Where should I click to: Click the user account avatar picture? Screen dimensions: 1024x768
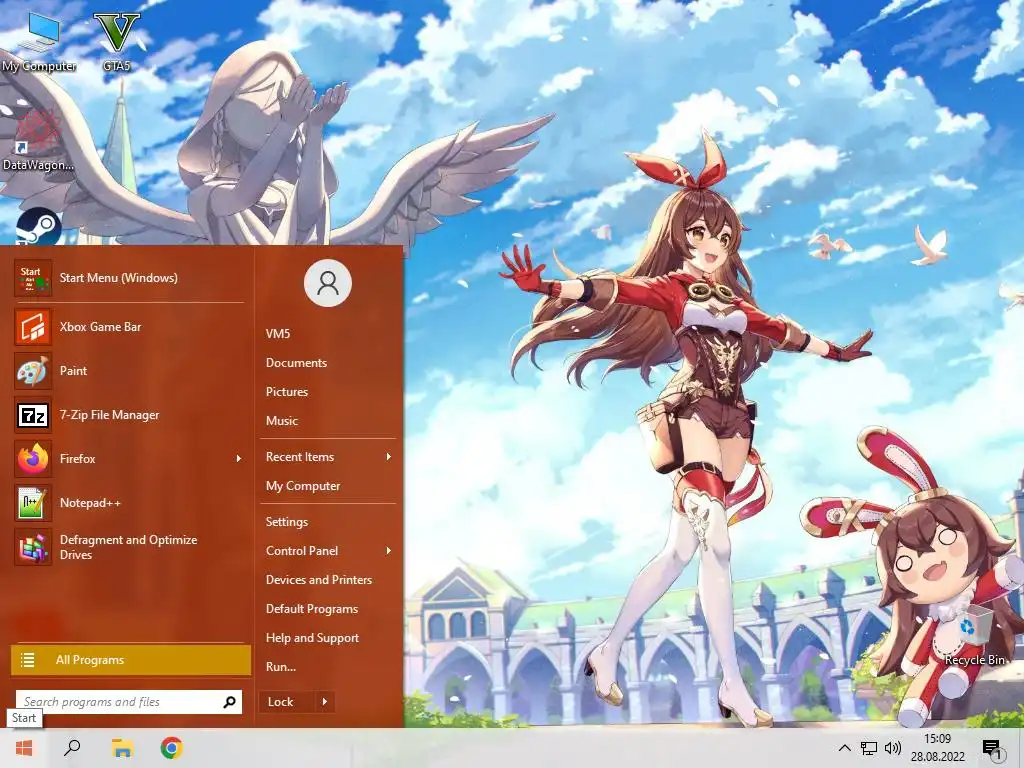(328, 283)
